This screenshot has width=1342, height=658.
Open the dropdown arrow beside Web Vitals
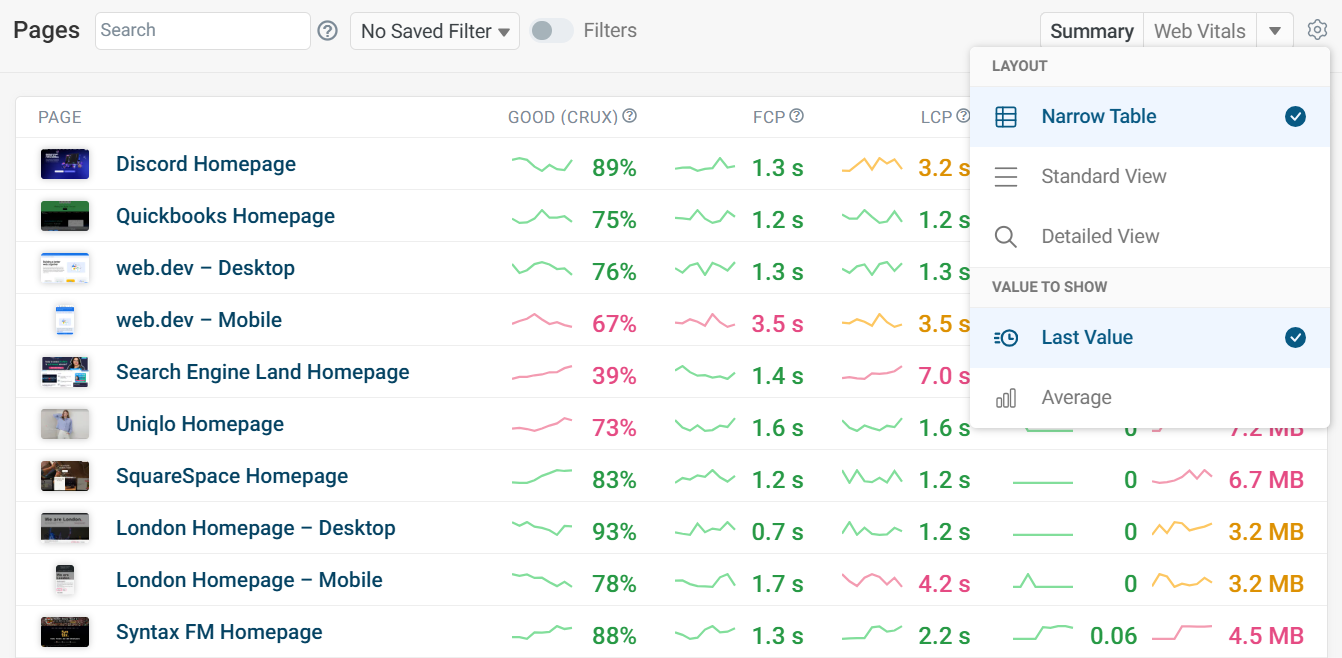pos(1275,30)
